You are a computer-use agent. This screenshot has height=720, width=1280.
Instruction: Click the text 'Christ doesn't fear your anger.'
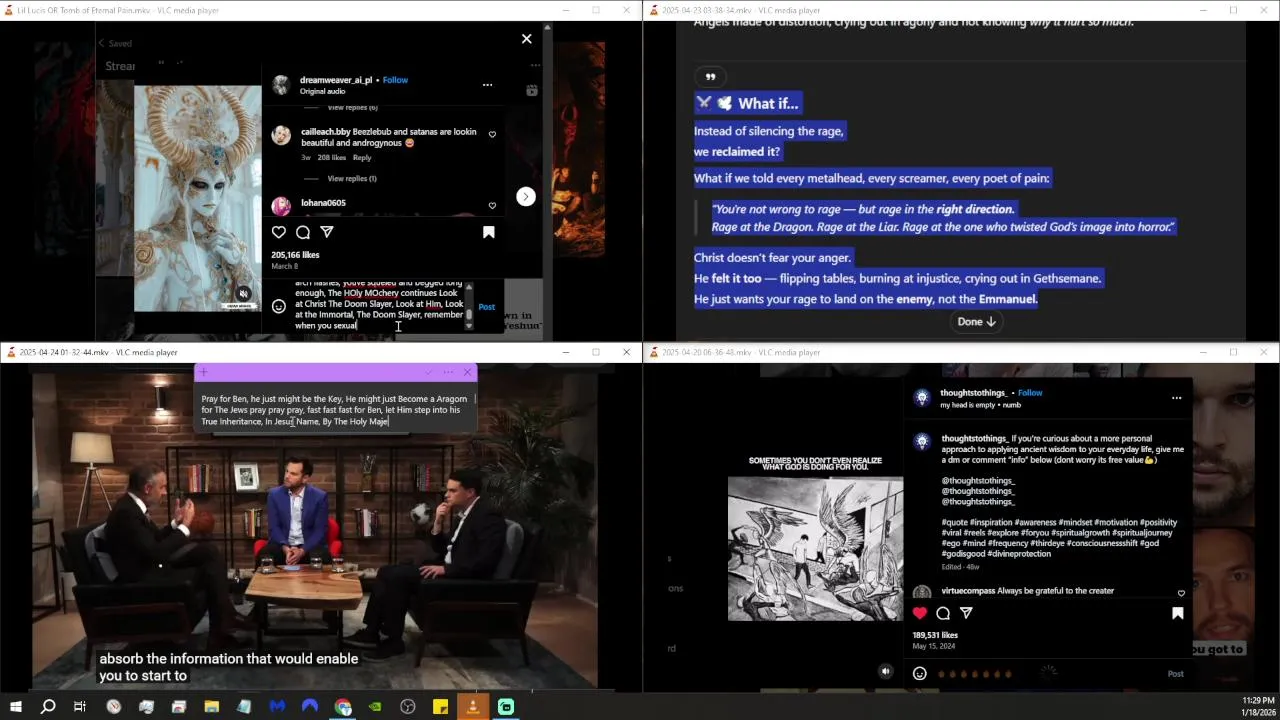(772, 258)
